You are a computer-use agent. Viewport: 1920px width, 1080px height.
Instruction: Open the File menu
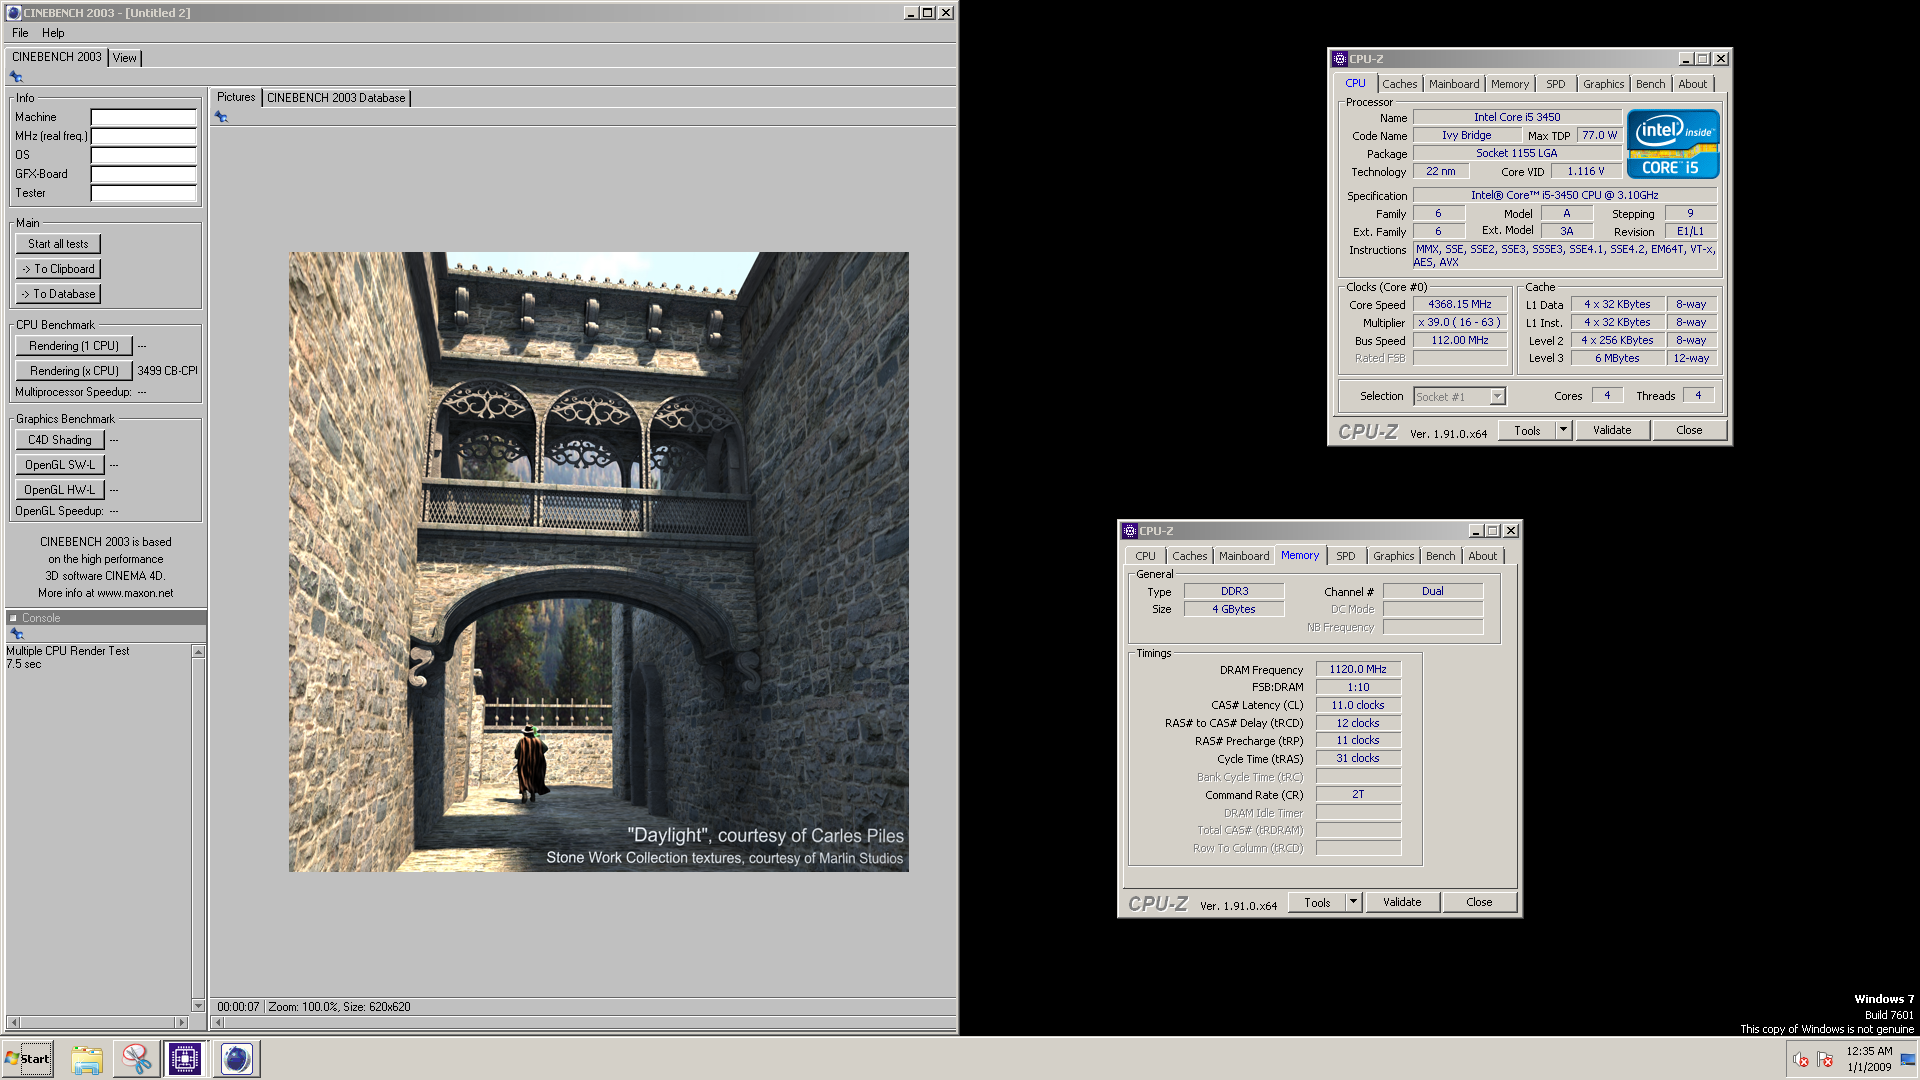[20, 33]
